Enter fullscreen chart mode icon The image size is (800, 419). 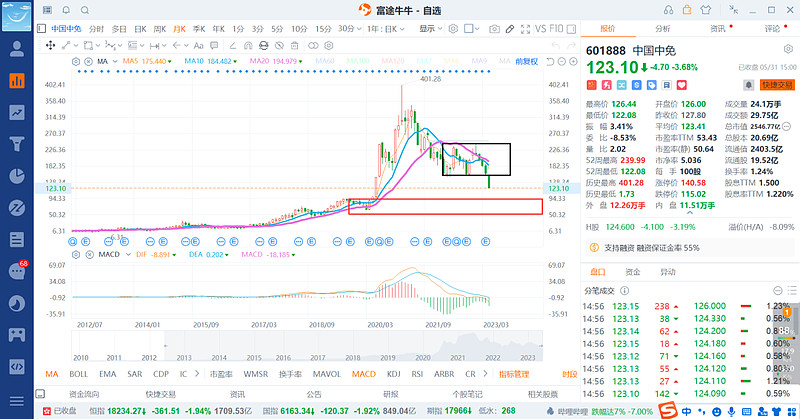[x=526, y=29]
